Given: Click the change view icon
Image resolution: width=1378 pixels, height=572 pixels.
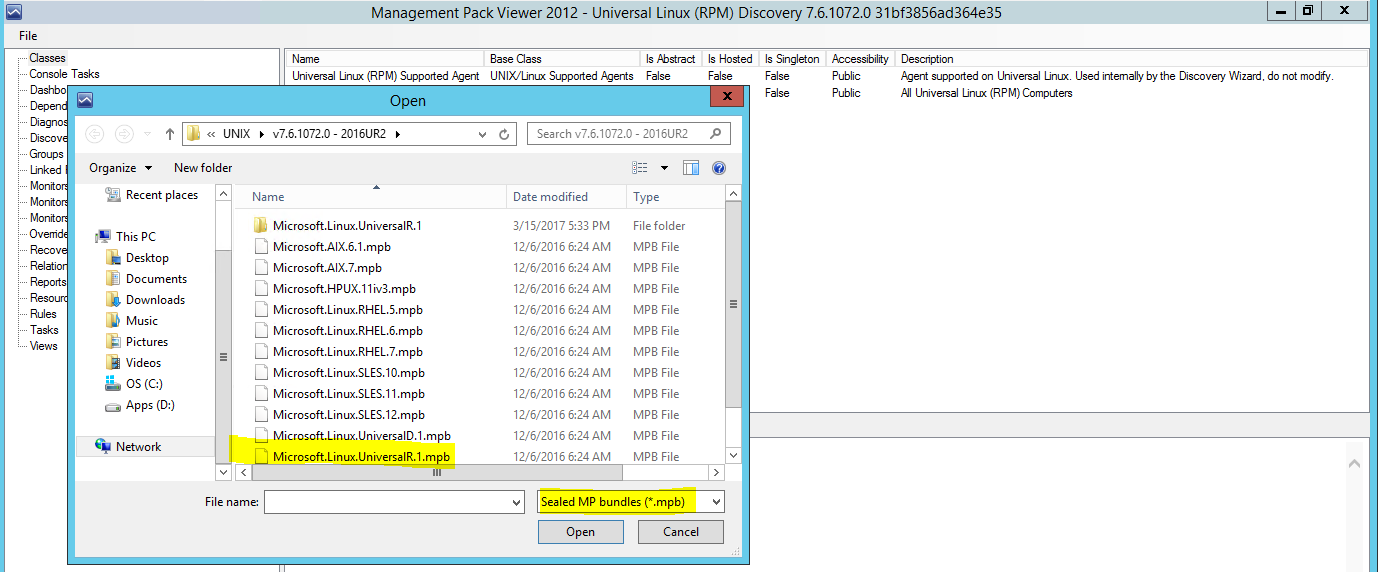Looking at the screenshot, I should pos(640,168).
